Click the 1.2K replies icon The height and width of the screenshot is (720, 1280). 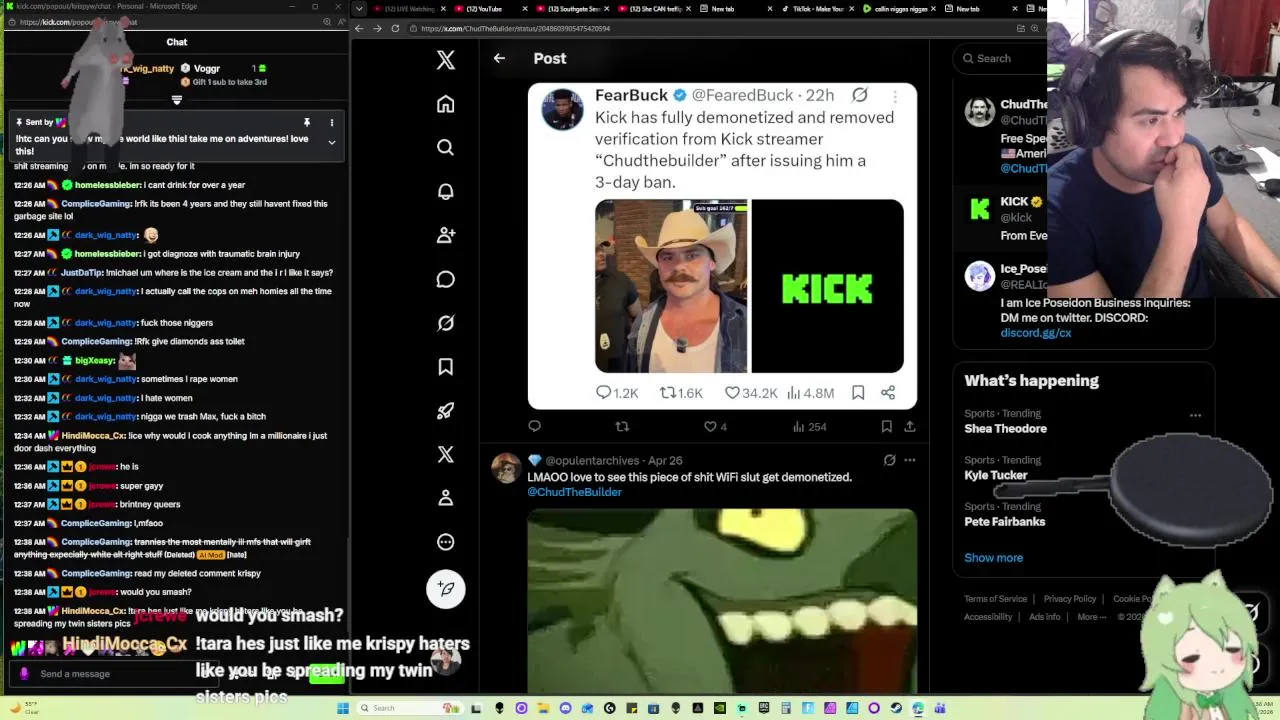(604, 393)
